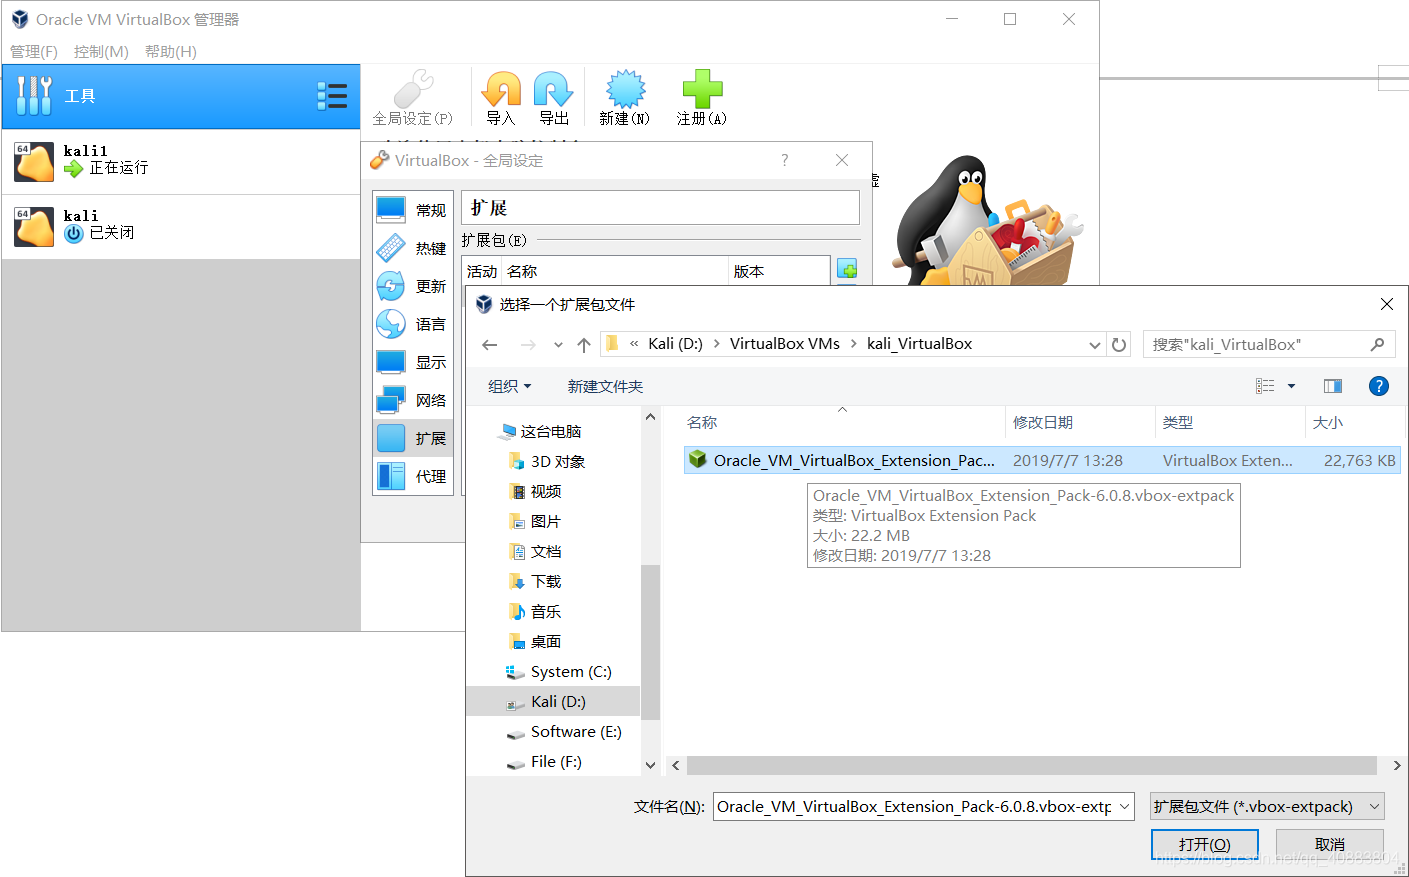The image size is (1409, 877).
Task: Toggle the preview pane icon
Action: coord(1333,386)
